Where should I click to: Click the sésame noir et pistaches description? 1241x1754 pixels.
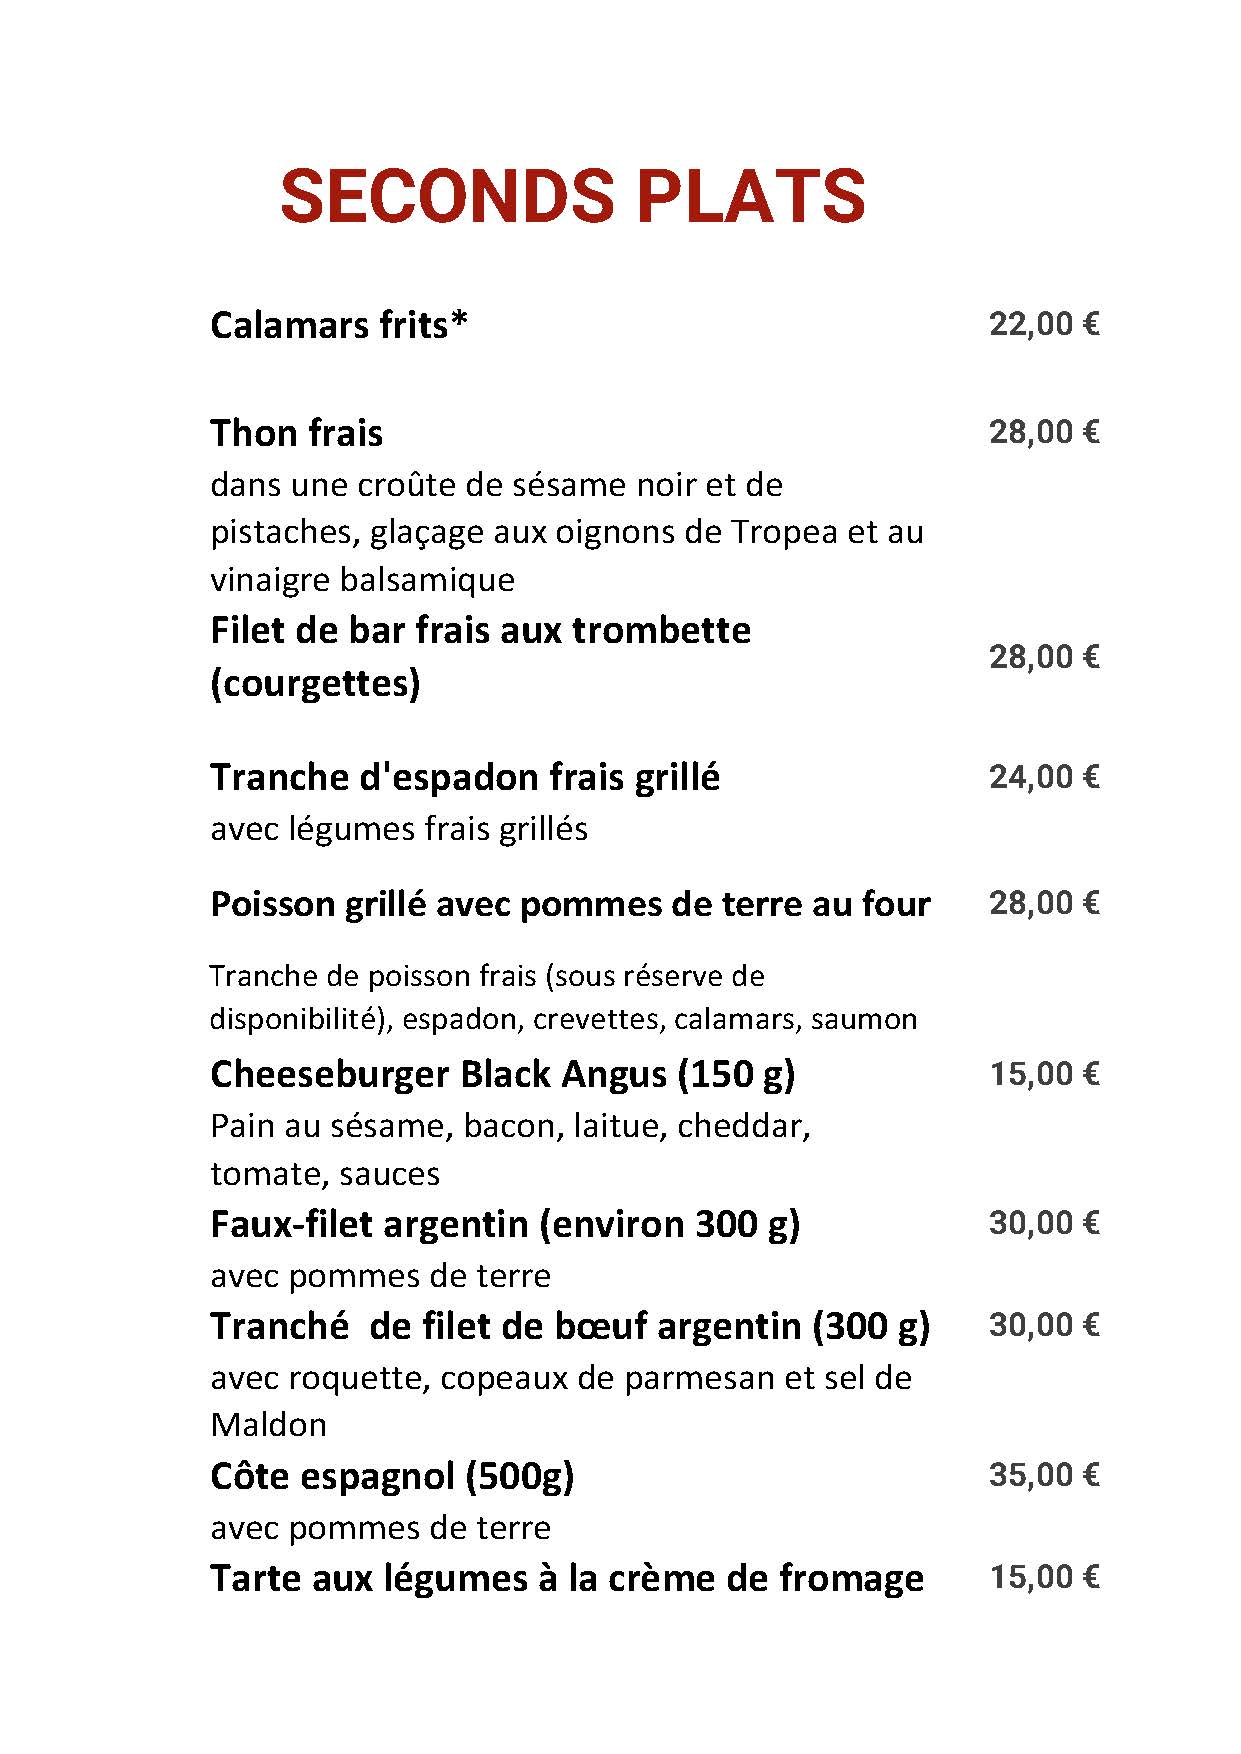pos(567,532)
